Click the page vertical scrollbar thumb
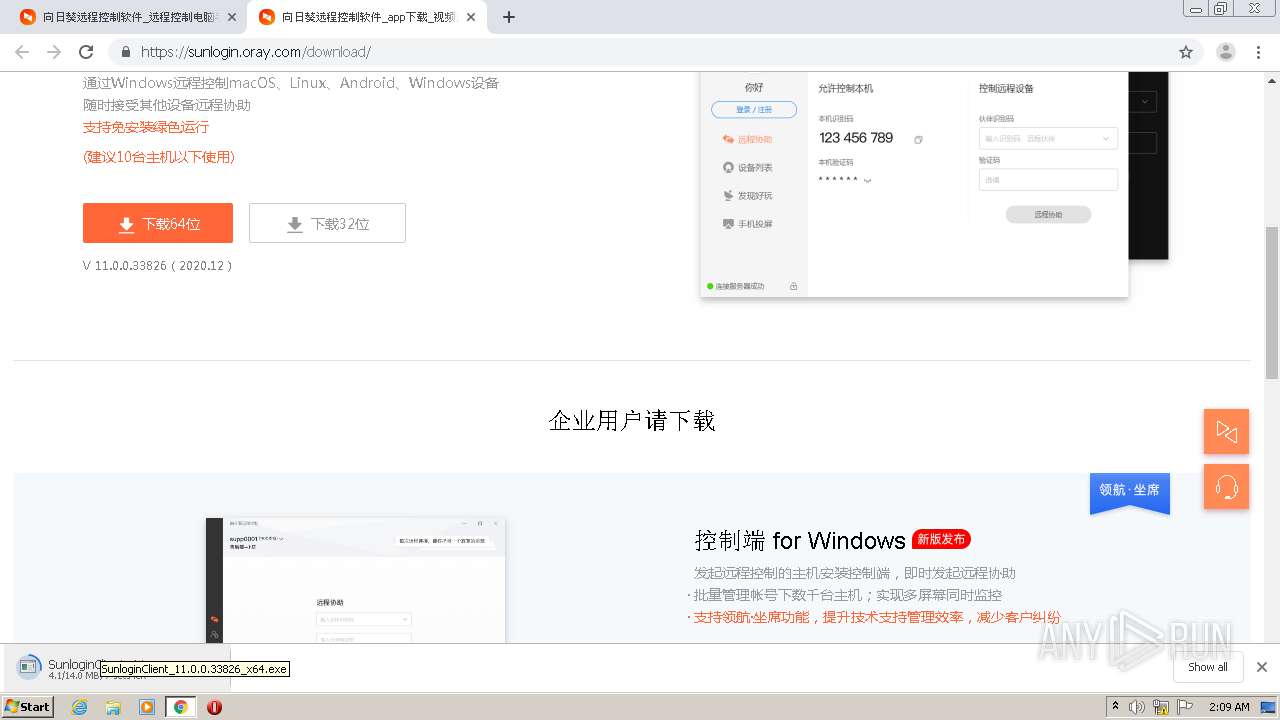 tap(1272, 302)
